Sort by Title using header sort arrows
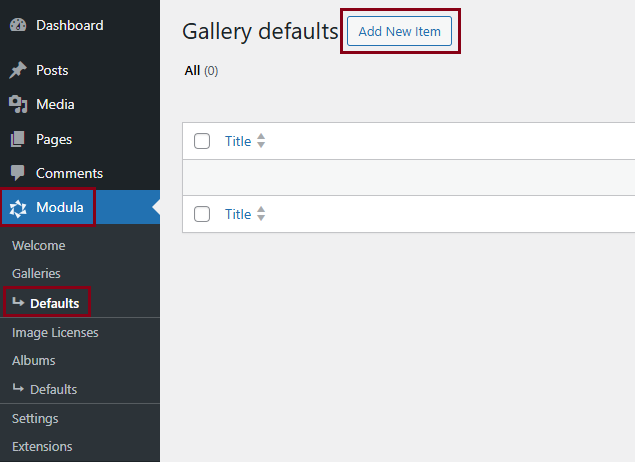Screen dimensions: 635x462 (261, 141)
